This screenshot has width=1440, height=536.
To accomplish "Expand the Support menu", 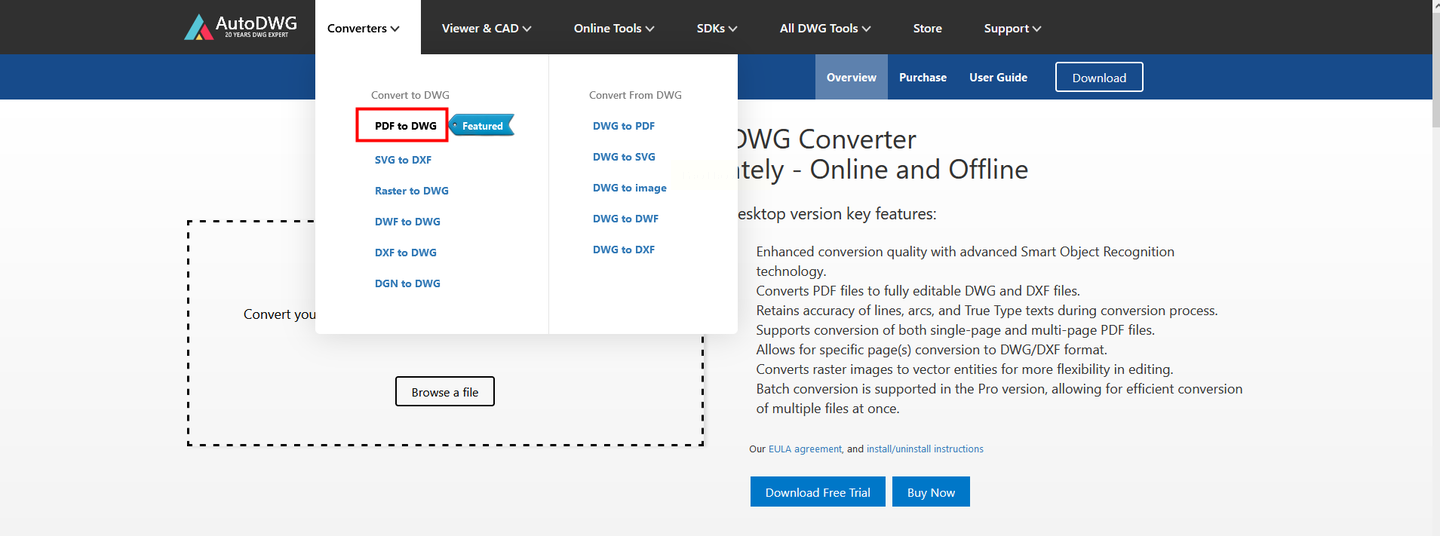I will 1012,28.
